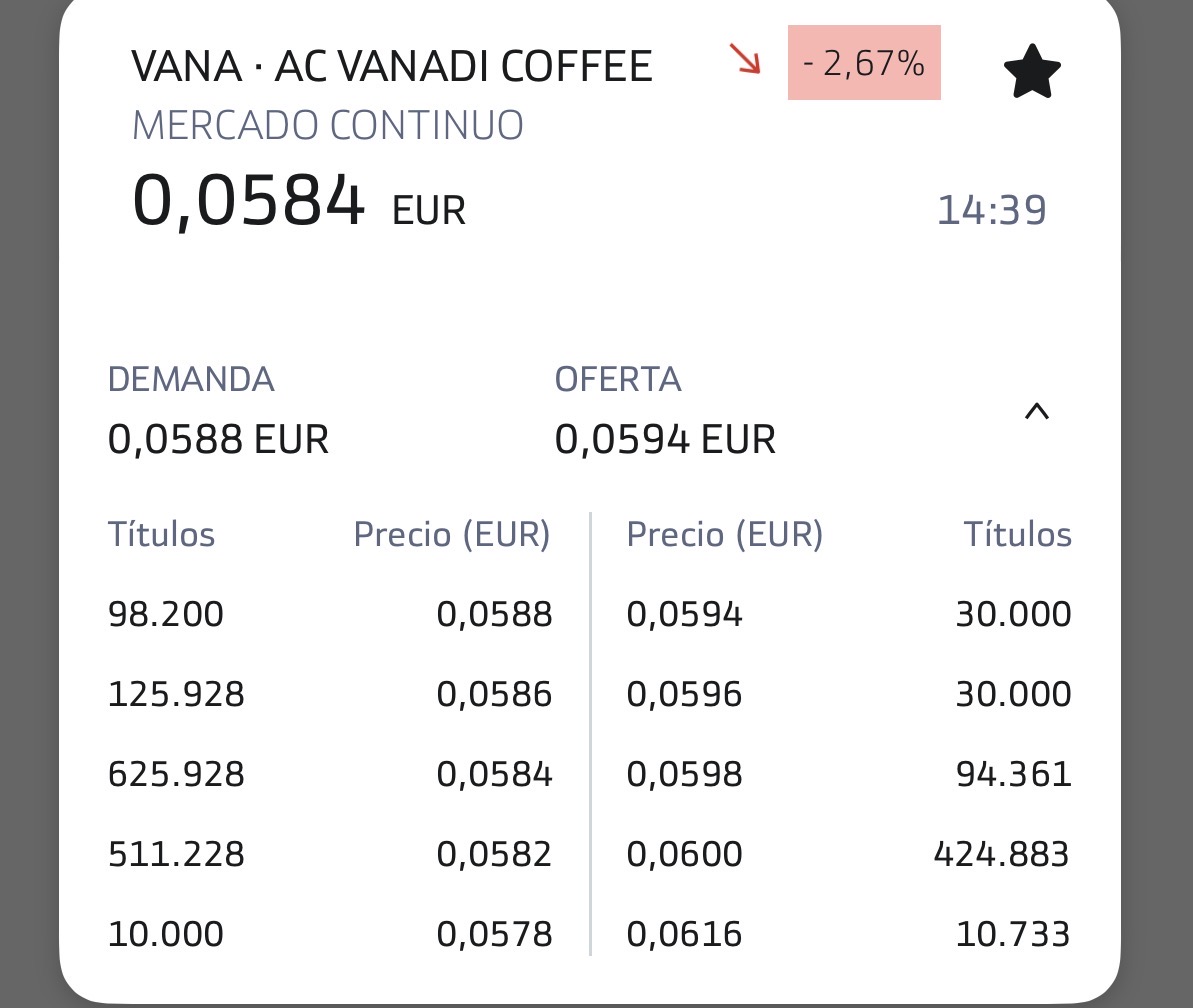Viewport: 1193px width, 1008px height.
Task: Click ask price 0,0616 in order book
Action: point(684,933)
